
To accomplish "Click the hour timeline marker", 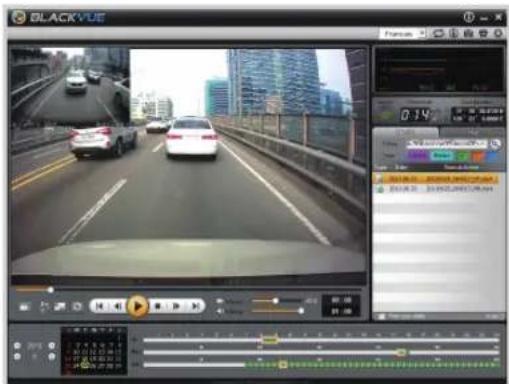I will tap(270, 340).
